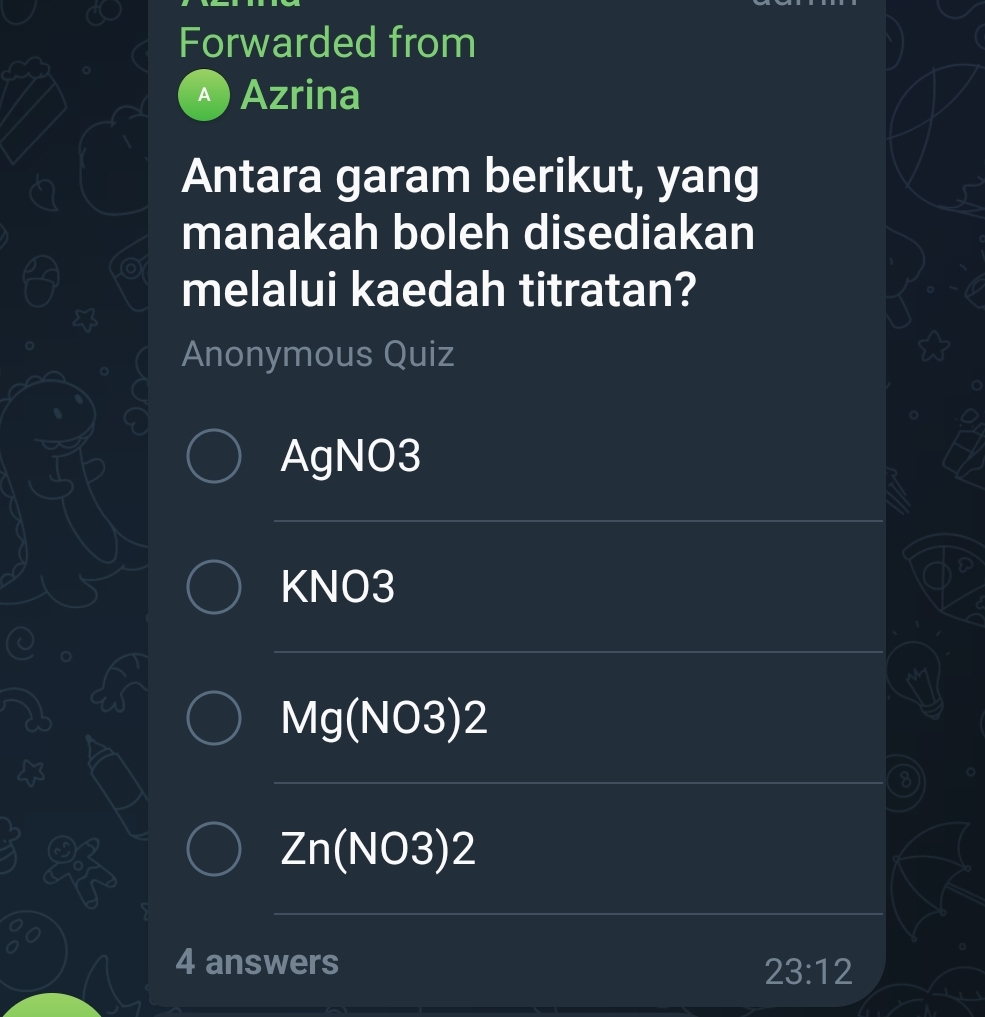
Task: Click the 'Forwarded from' header text
Action: coord(327,43)
